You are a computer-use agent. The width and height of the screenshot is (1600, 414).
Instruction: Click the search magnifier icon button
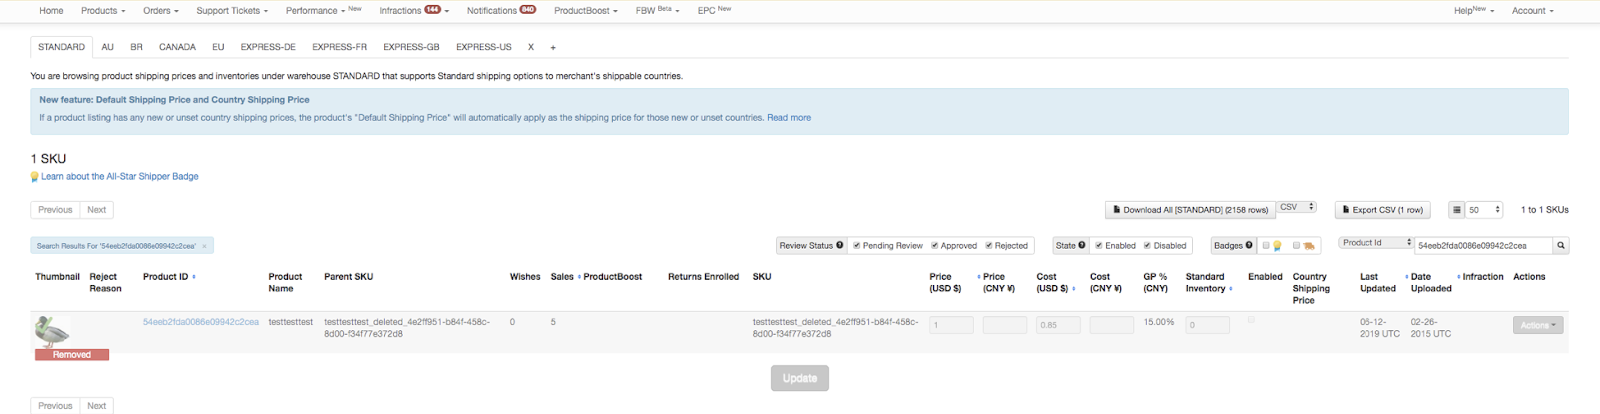(1561, 245)
